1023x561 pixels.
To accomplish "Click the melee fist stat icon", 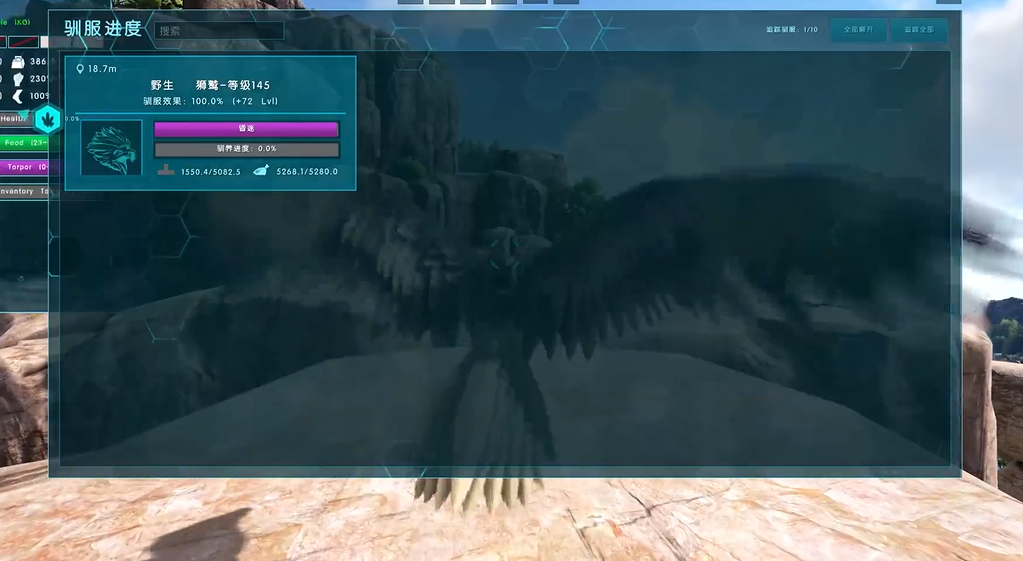I will click(18, 78).
